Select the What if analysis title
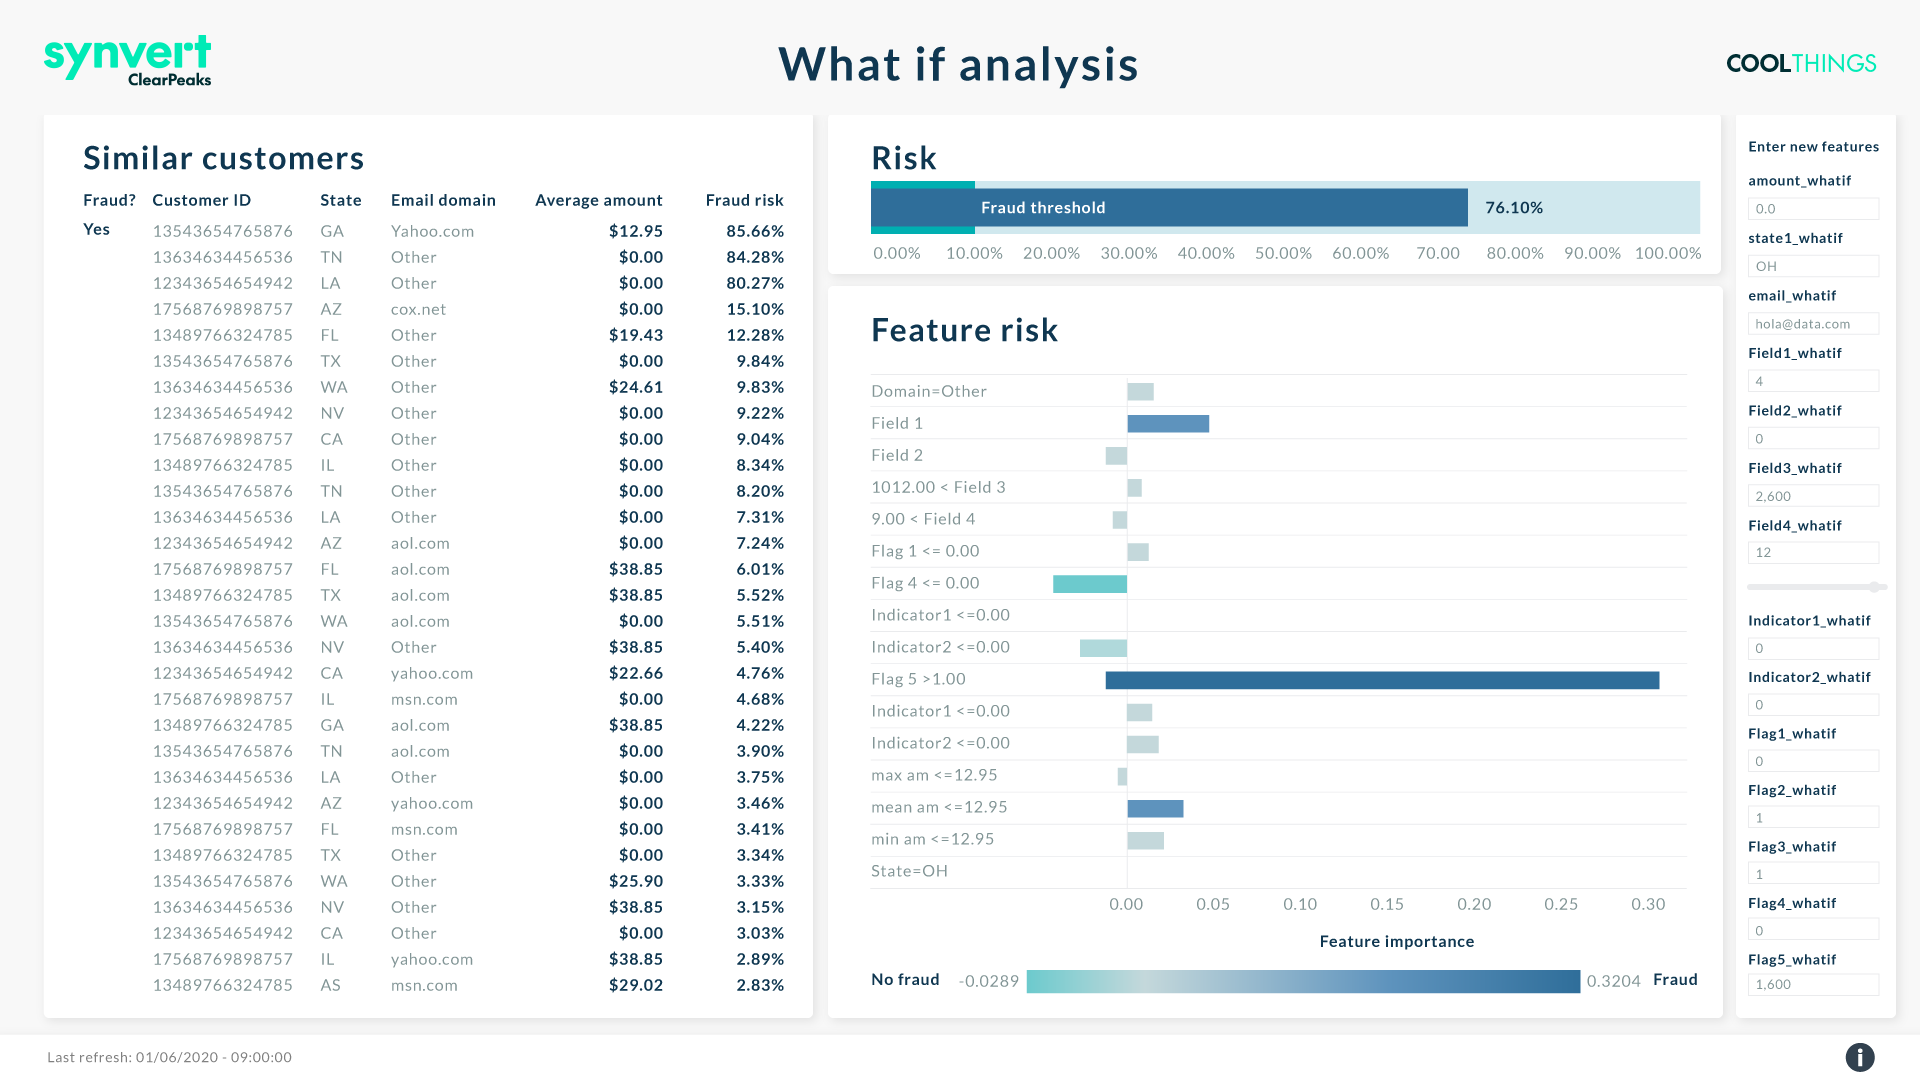The image size is (1920, 1080). (x=959, y=64)
